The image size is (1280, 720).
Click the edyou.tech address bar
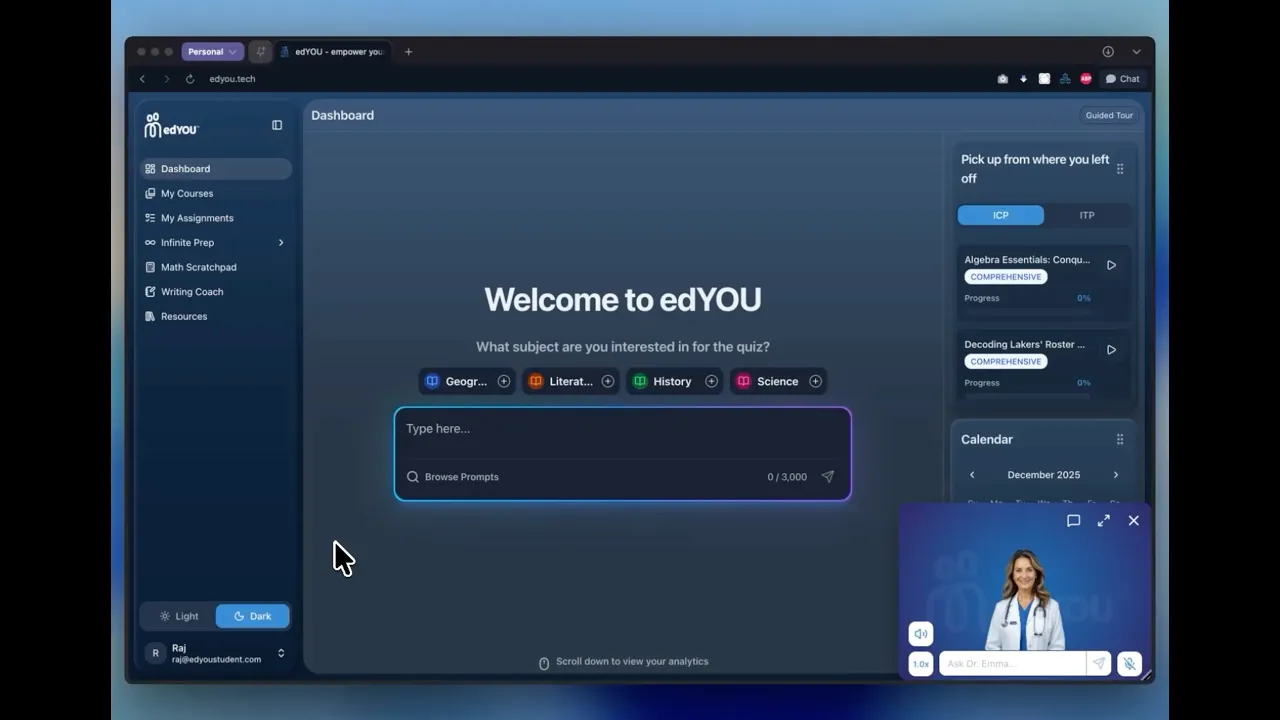[232, 79]
